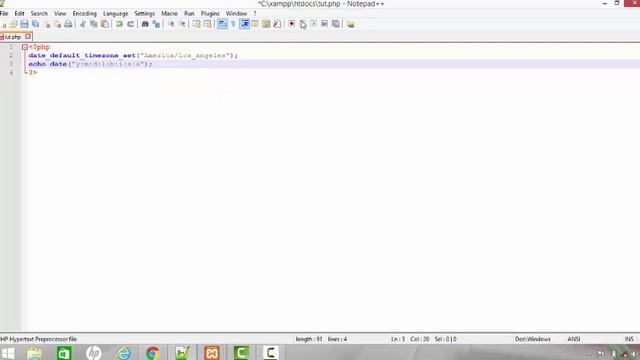The image size is (640, 360).
Task: Open the XAMPP taskbar icon
Action: coord(211,353)
